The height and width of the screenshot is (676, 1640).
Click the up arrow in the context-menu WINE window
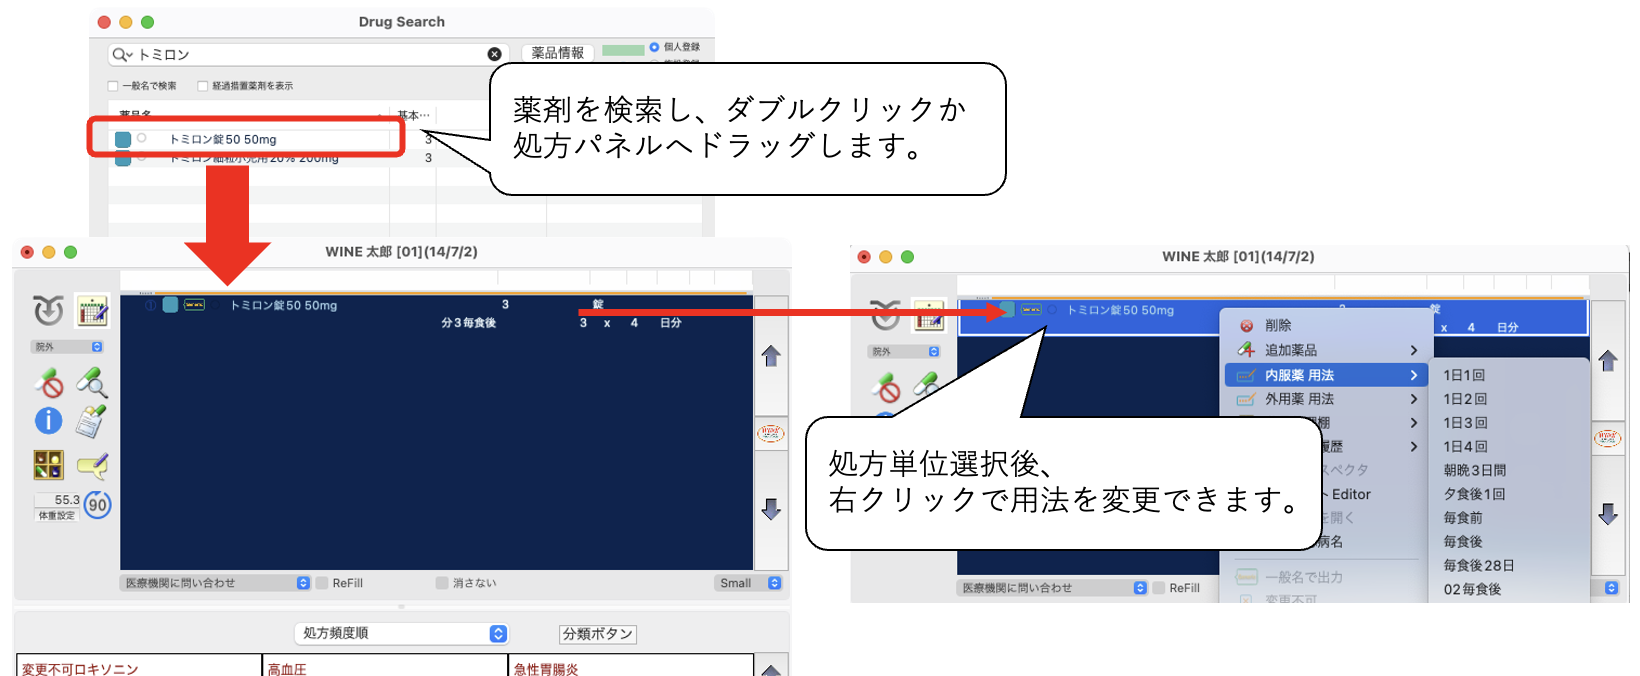pos(1608,361)
